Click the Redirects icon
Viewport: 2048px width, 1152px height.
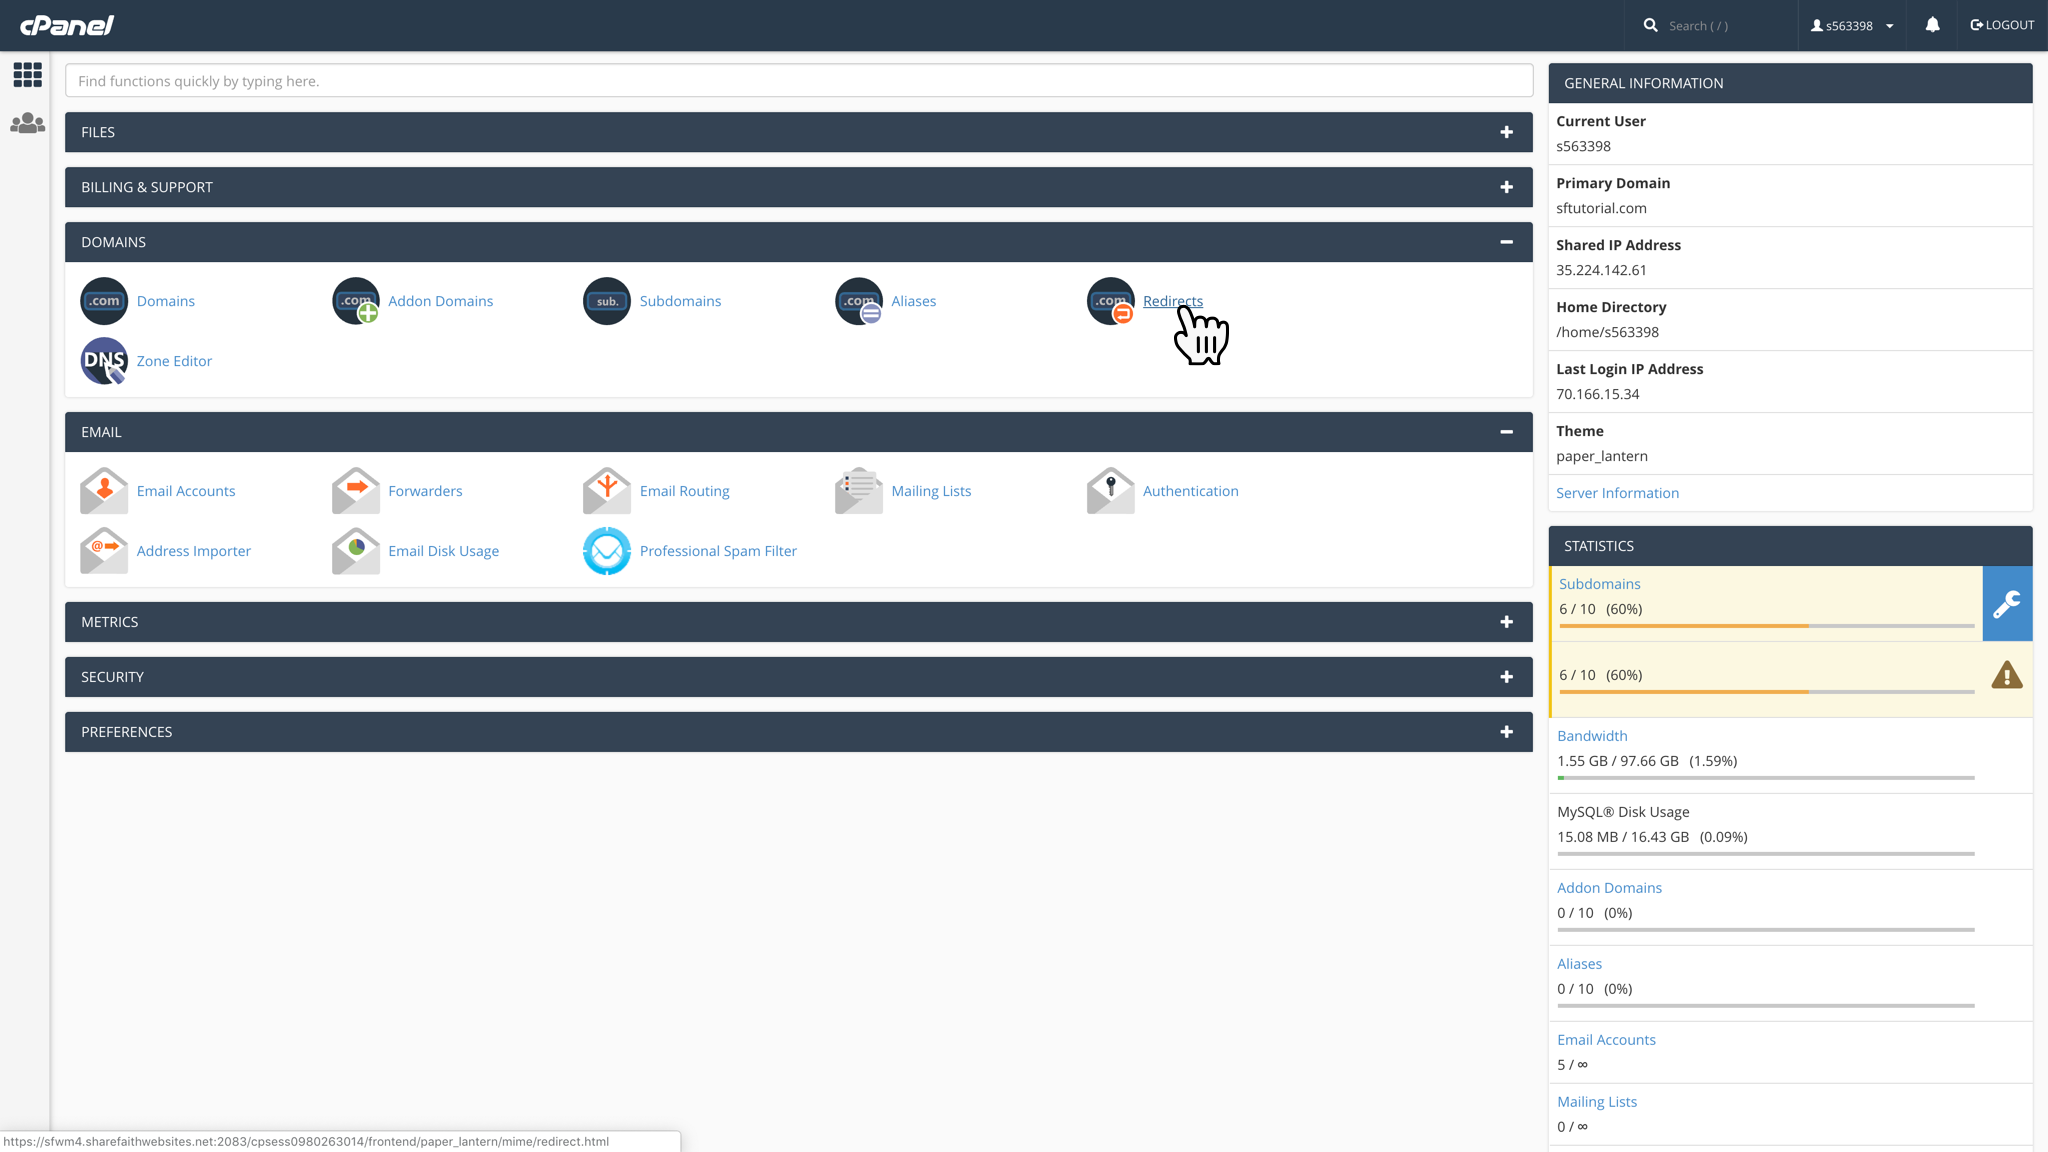pos(1111,301)
